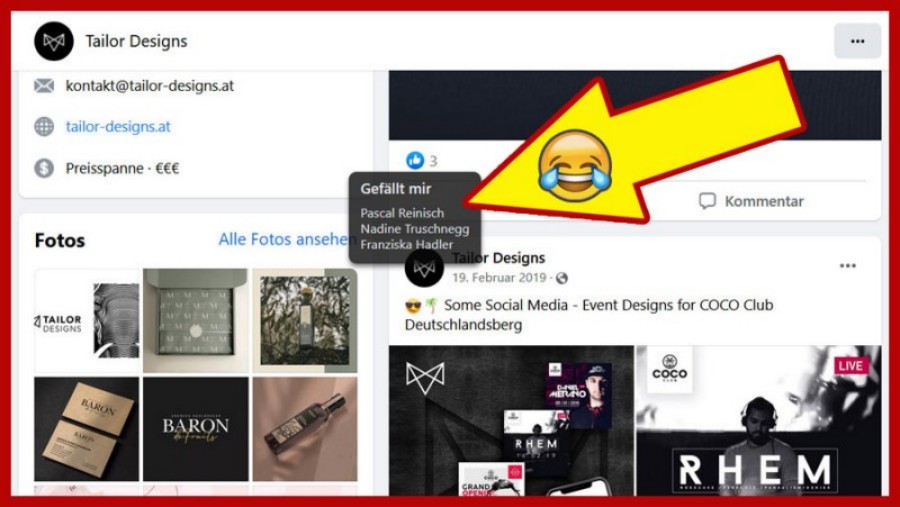Click the comment speech bubble icon

pyautogui.click(x=707, y=201)
